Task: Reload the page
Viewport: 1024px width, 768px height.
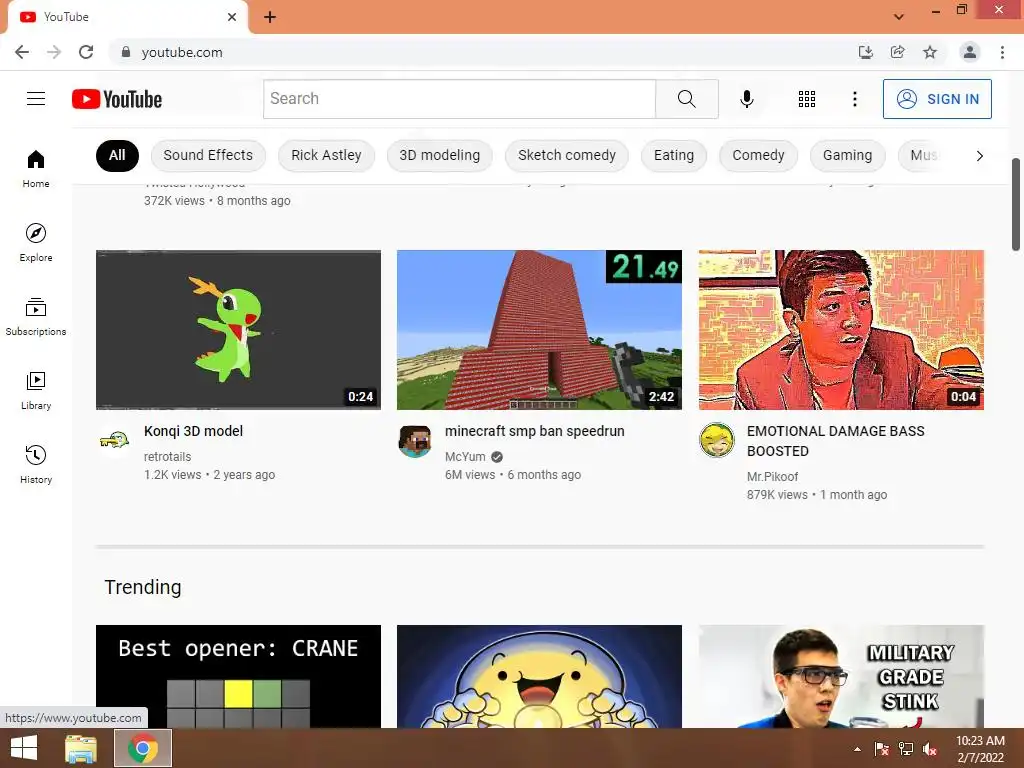Action: coord(86,52)
